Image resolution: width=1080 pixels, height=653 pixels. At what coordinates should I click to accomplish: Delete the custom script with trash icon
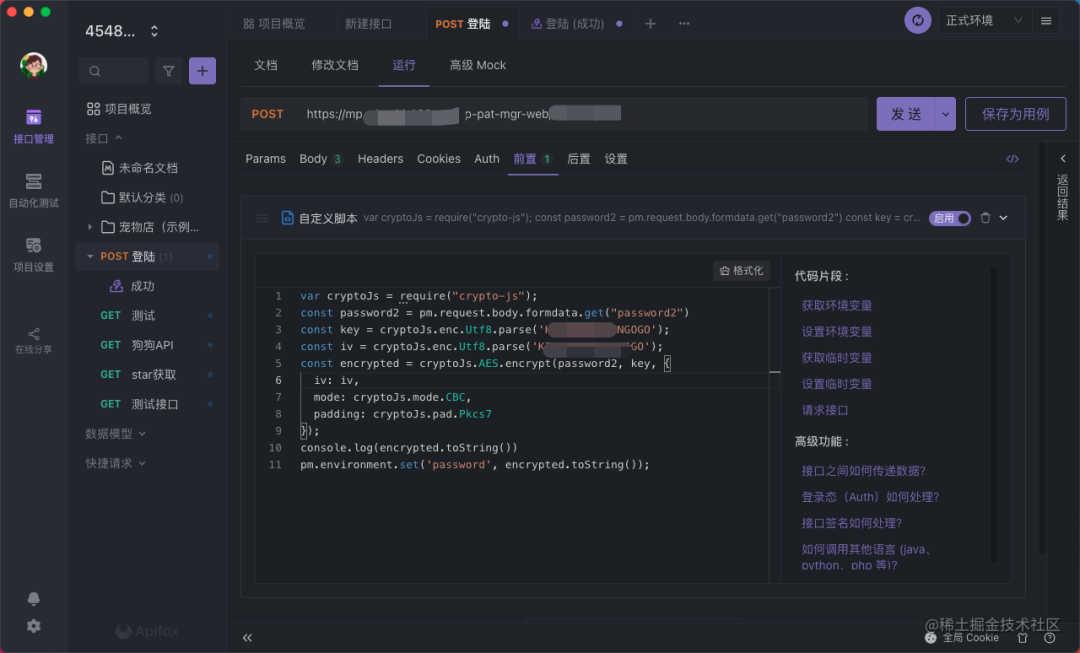coord(985,218)
